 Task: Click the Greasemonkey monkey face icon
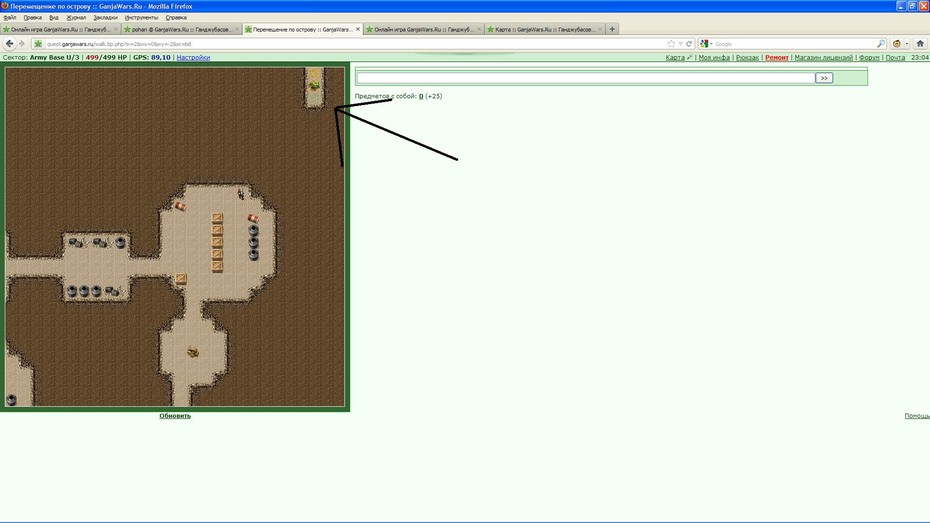click(x=897, y=44)
